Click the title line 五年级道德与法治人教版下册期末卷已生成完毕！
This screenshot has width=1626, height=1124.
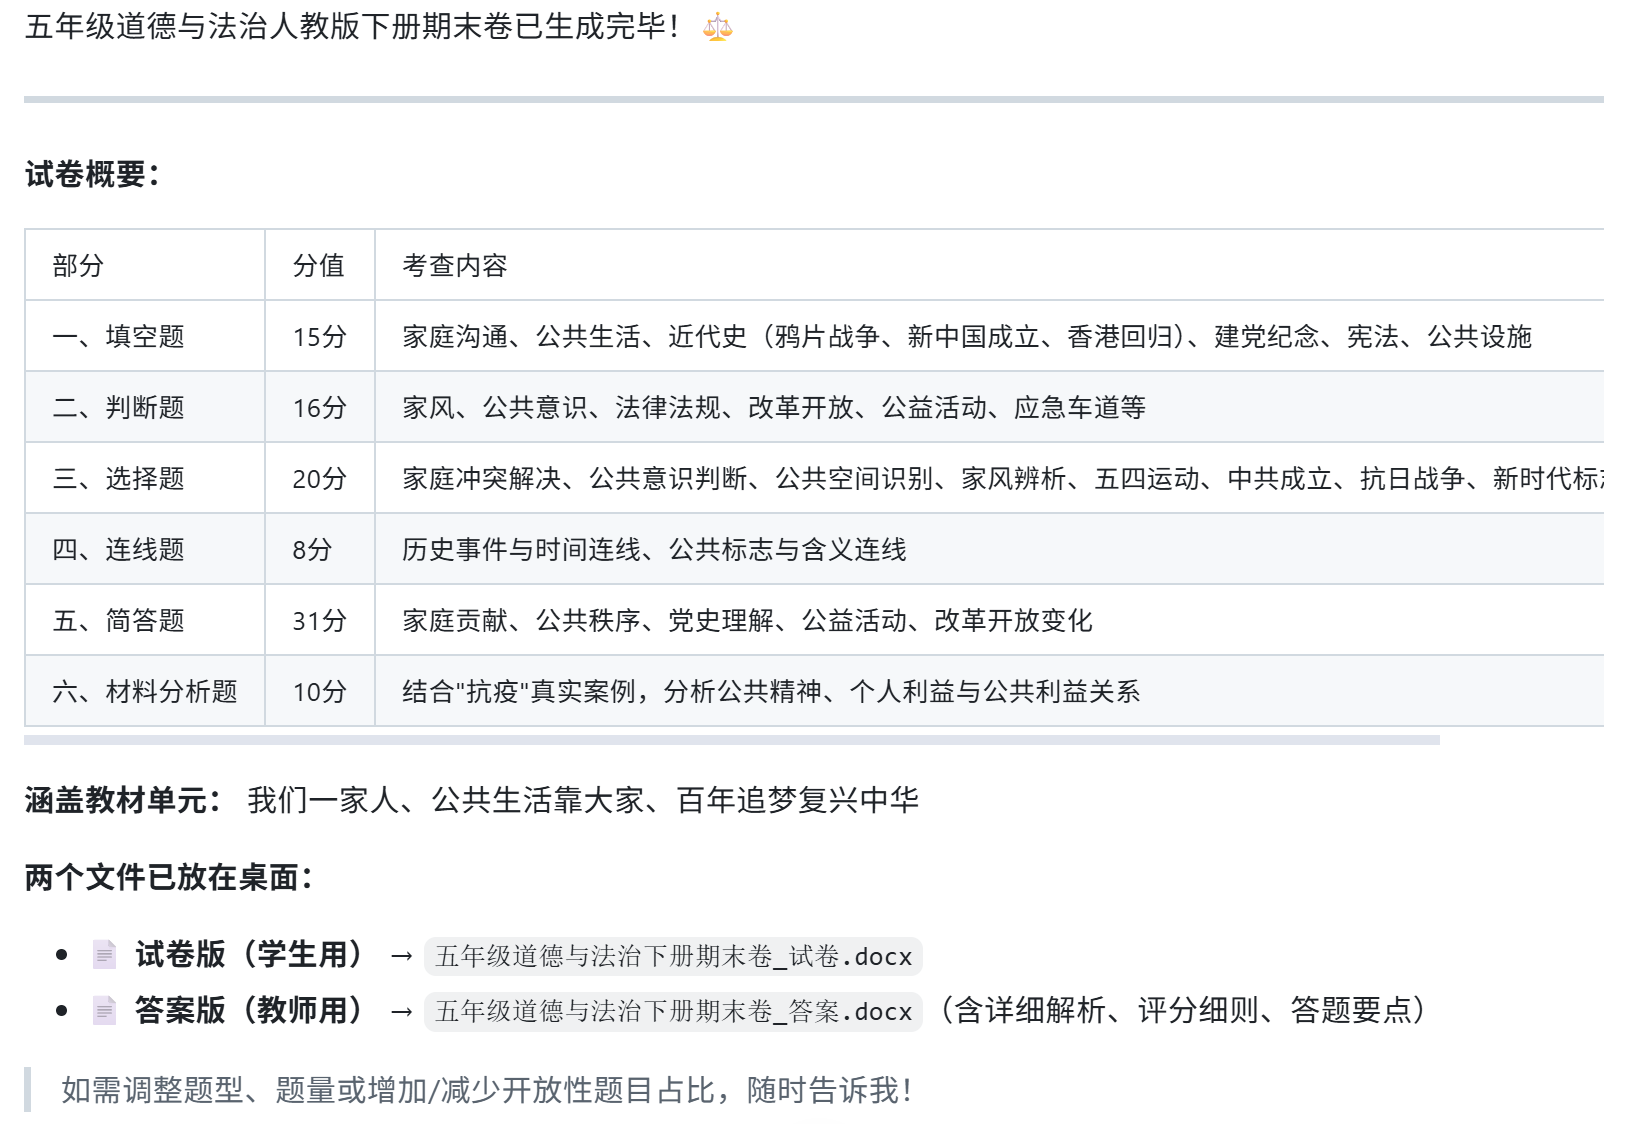[x=353, y=27]
